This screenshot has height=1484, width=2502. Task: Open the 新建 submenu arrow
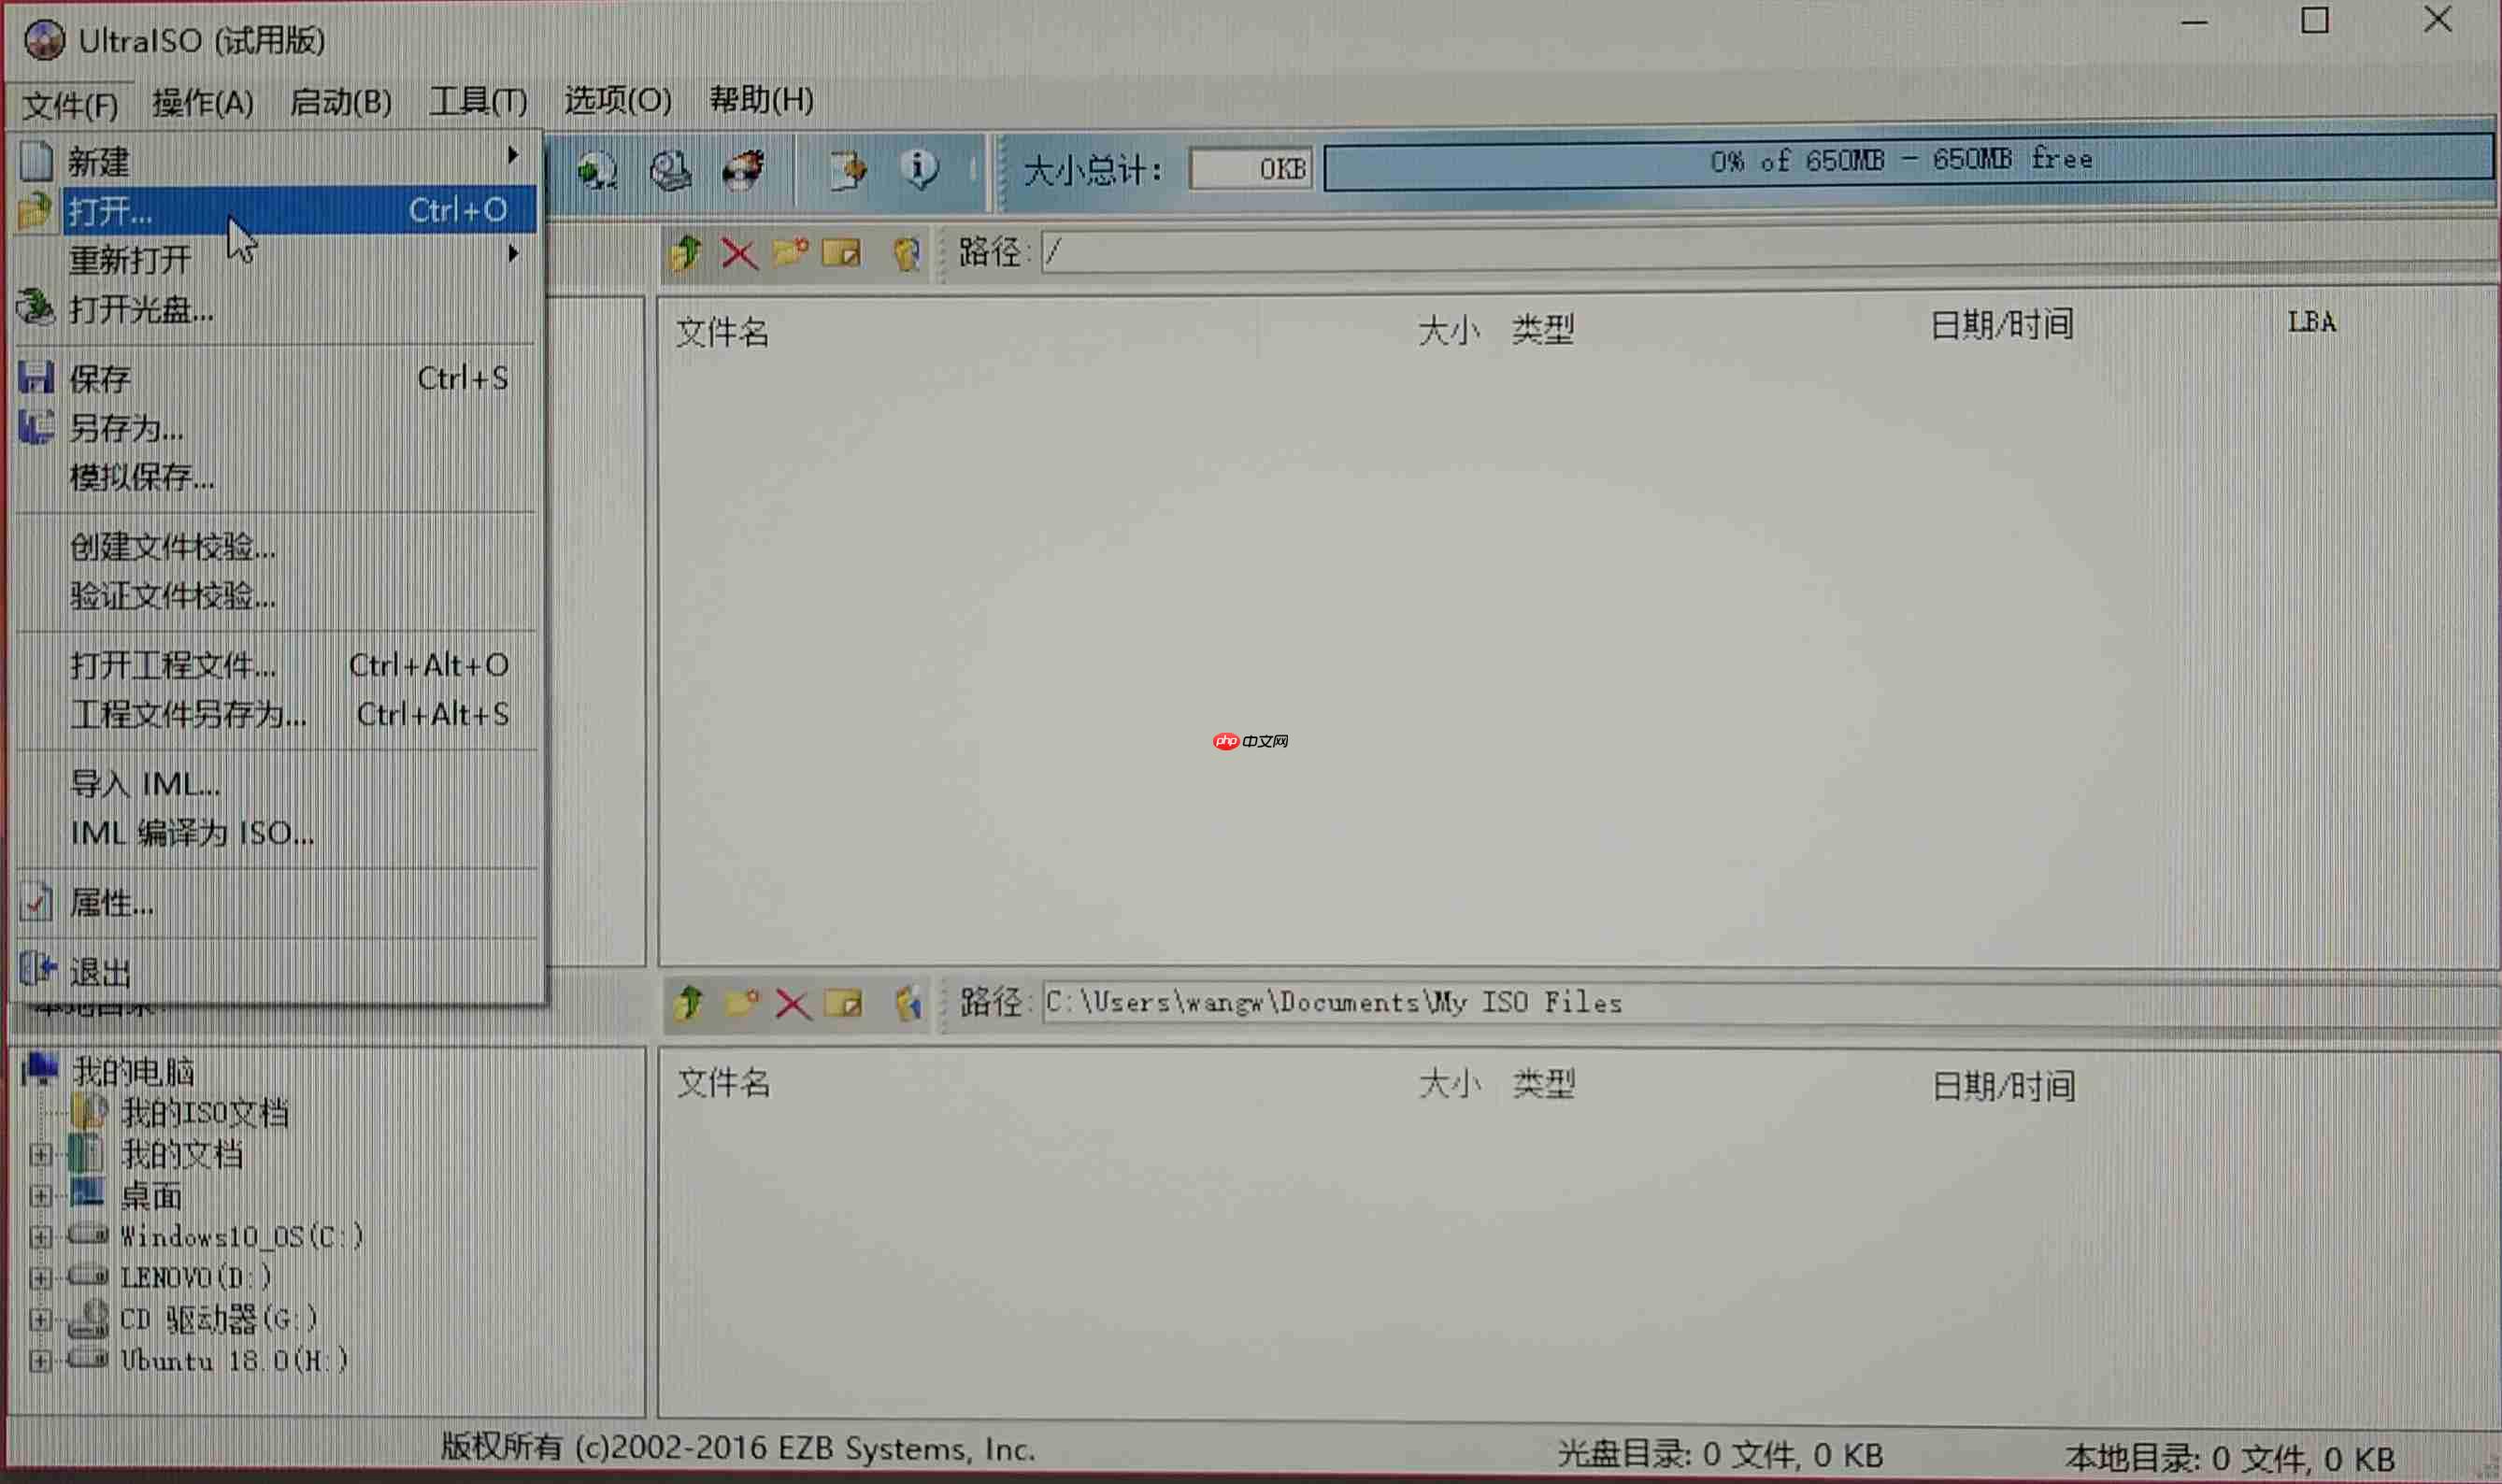pyautogui.click(x=514, y=158)
